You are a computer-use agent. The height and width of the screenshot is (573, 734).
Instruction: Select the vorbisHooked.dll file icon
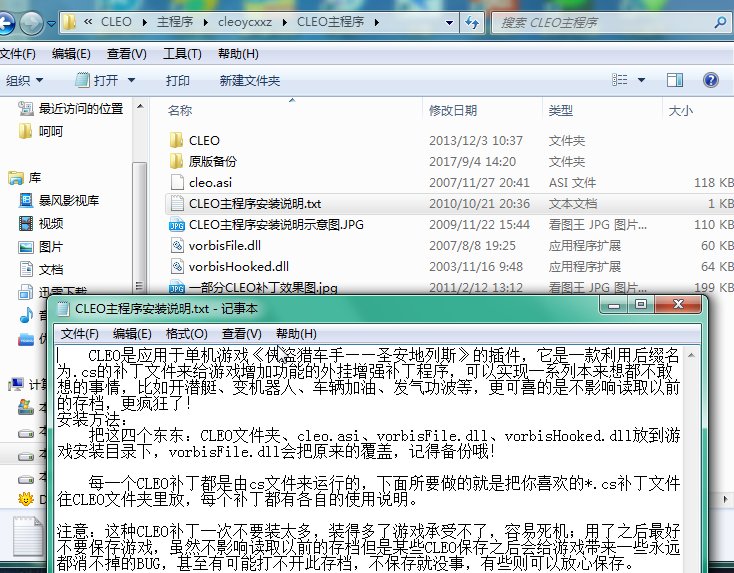(x=177, y=266)
